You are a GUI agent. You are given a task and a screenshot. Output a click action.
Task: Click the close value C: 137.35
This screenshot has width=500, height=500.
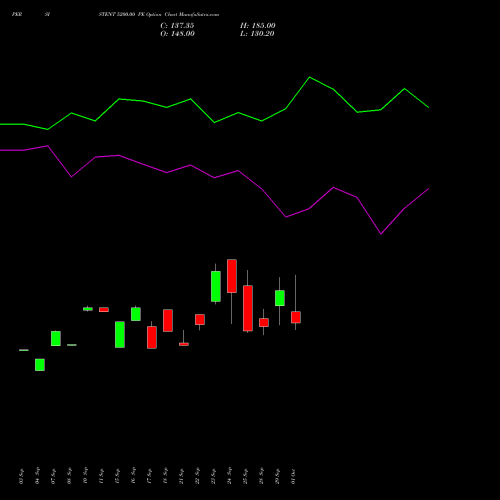click(x=177, y=26)
